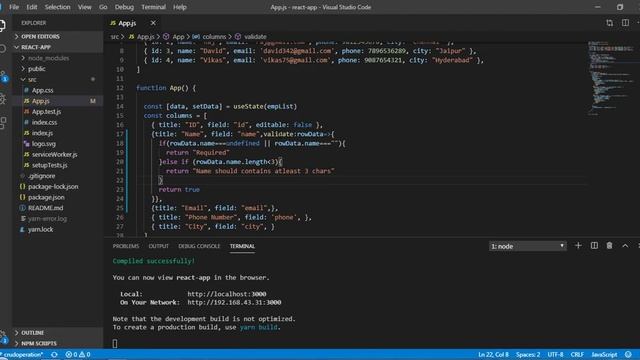Viewport: 640px width, 360px height.
Task: Open yarn-error.log in the explorer
Action: point(47,218)
